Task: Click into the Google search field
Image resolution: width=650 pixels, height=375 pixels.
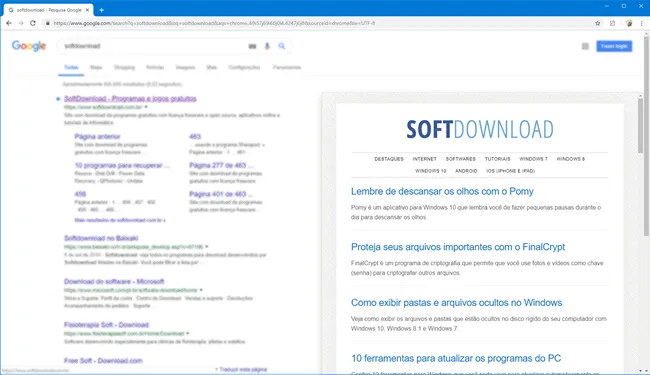Action: (153, 46)
